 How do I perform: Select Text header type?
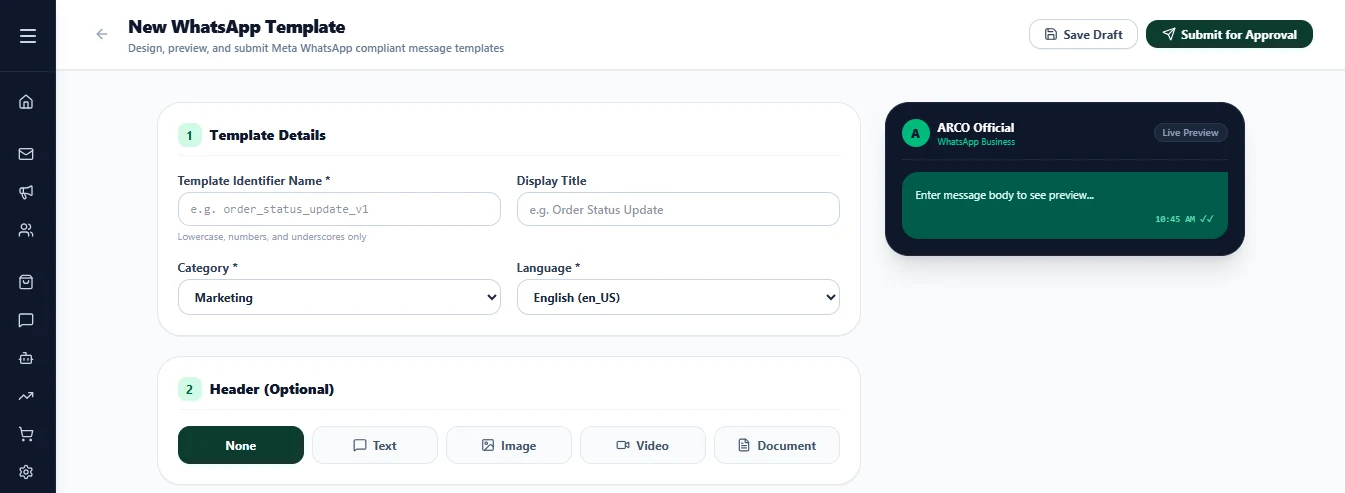(375, 445)
